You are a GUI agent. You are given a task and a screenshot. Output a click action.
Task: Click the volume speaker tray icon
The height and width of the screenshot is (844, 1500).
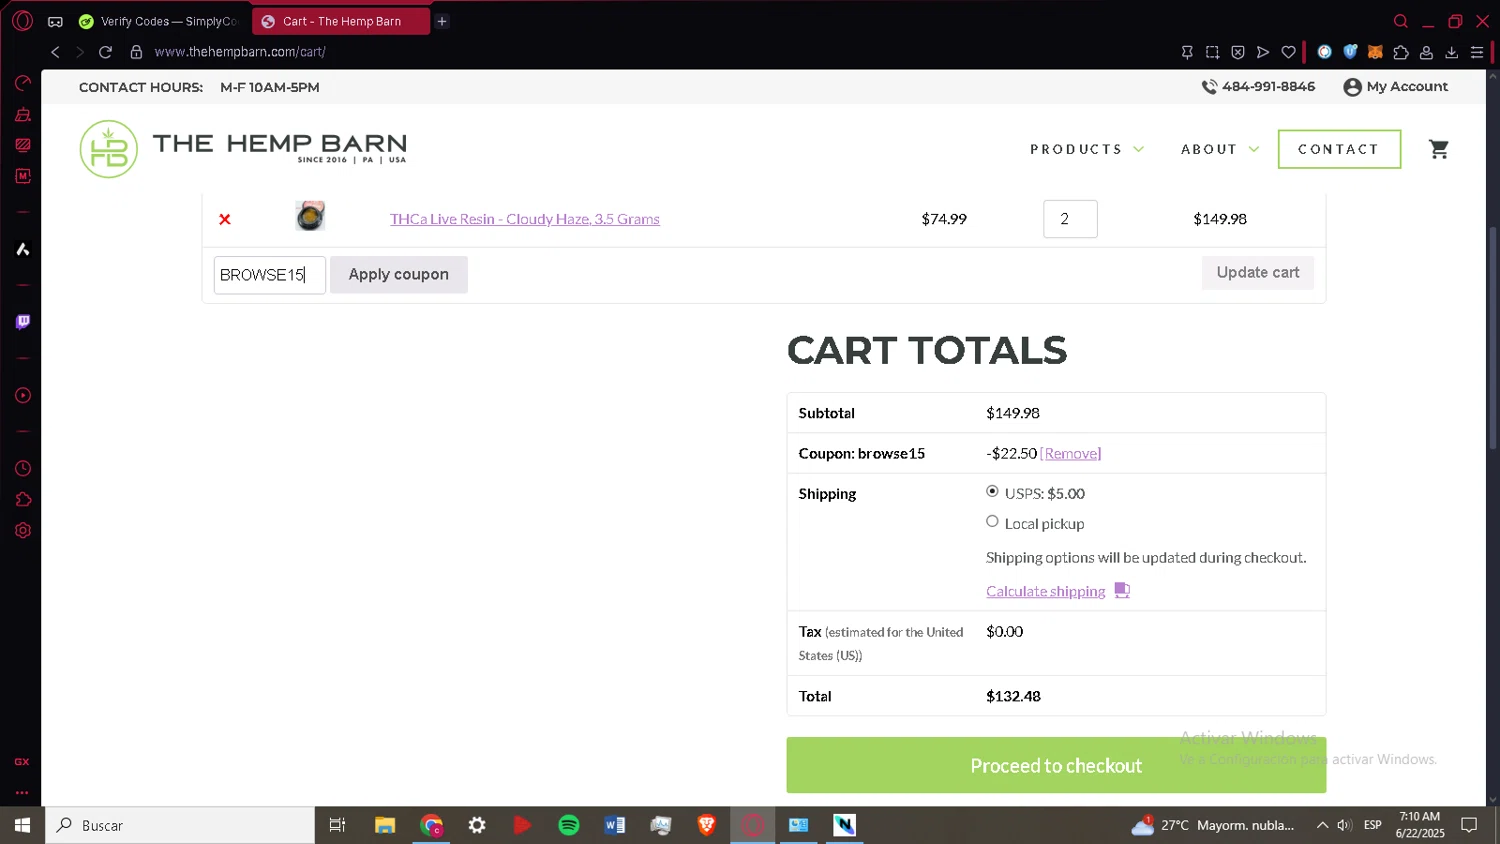tap(1344, 825)
